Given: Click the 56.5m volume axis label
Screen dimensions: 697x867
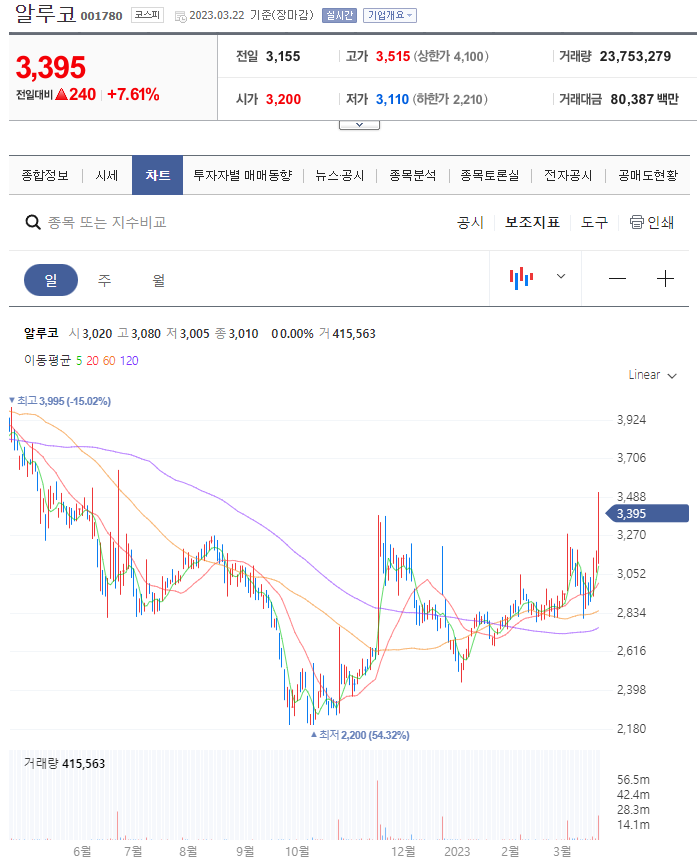Looking at the screenshot, I should click(x=633, y=780).
